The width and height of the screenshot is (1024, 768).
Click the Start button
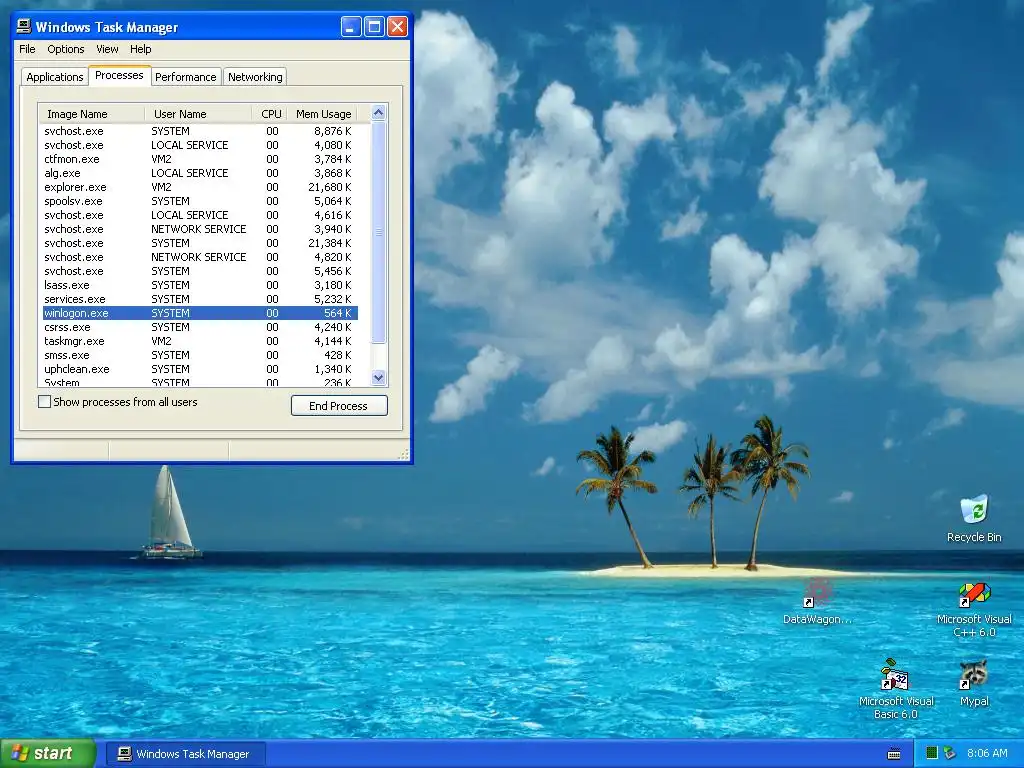click(48, 753)
